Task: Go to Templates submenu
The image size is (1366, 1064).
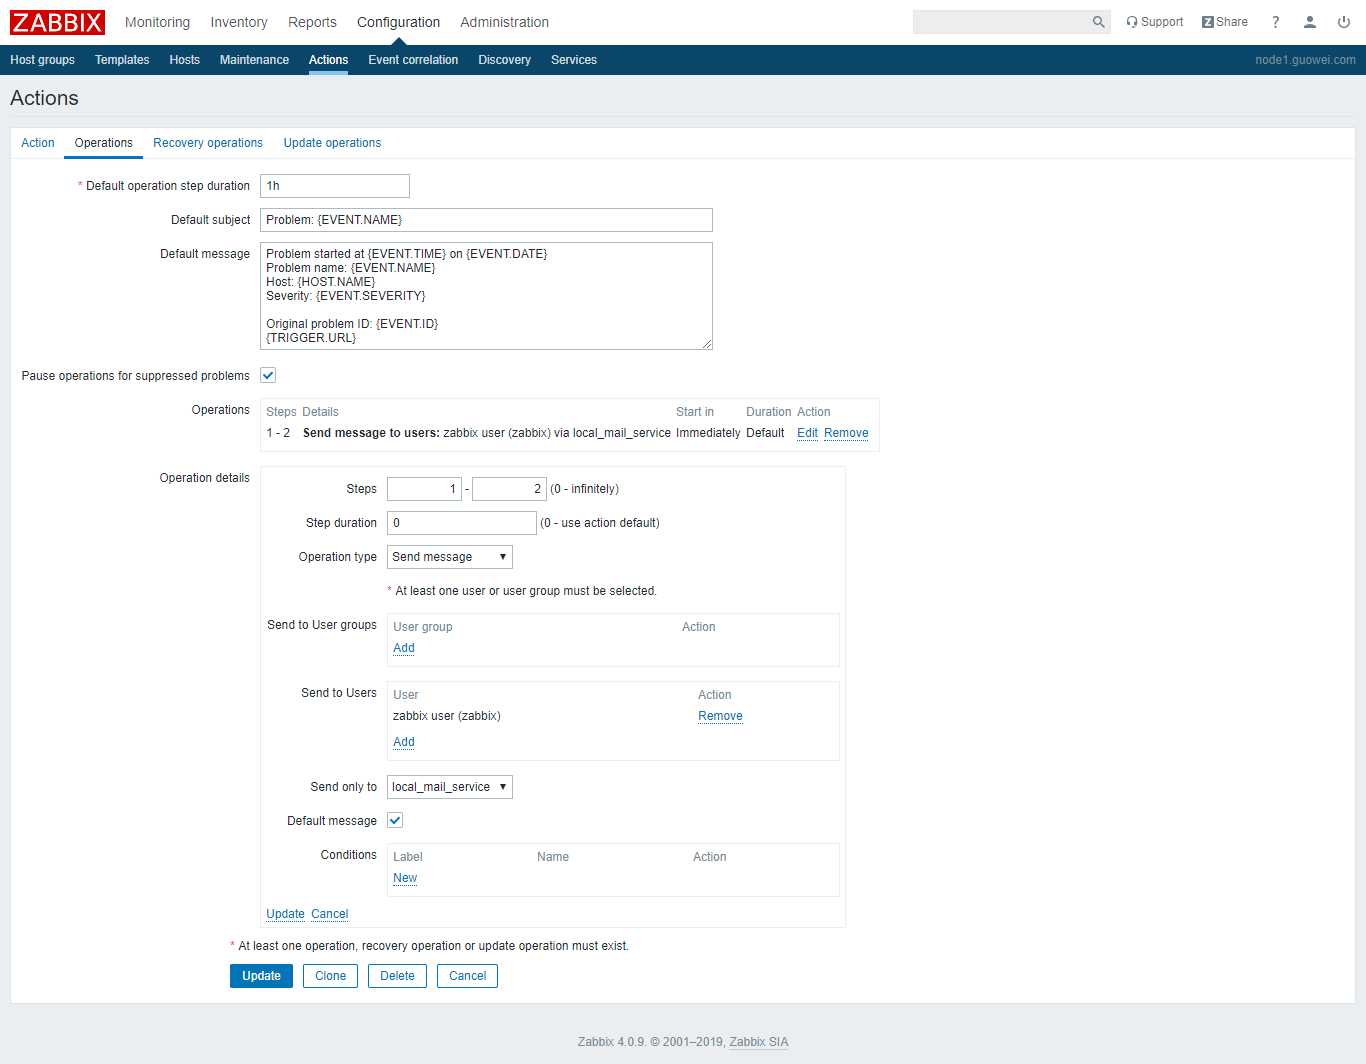Action: 122,60
